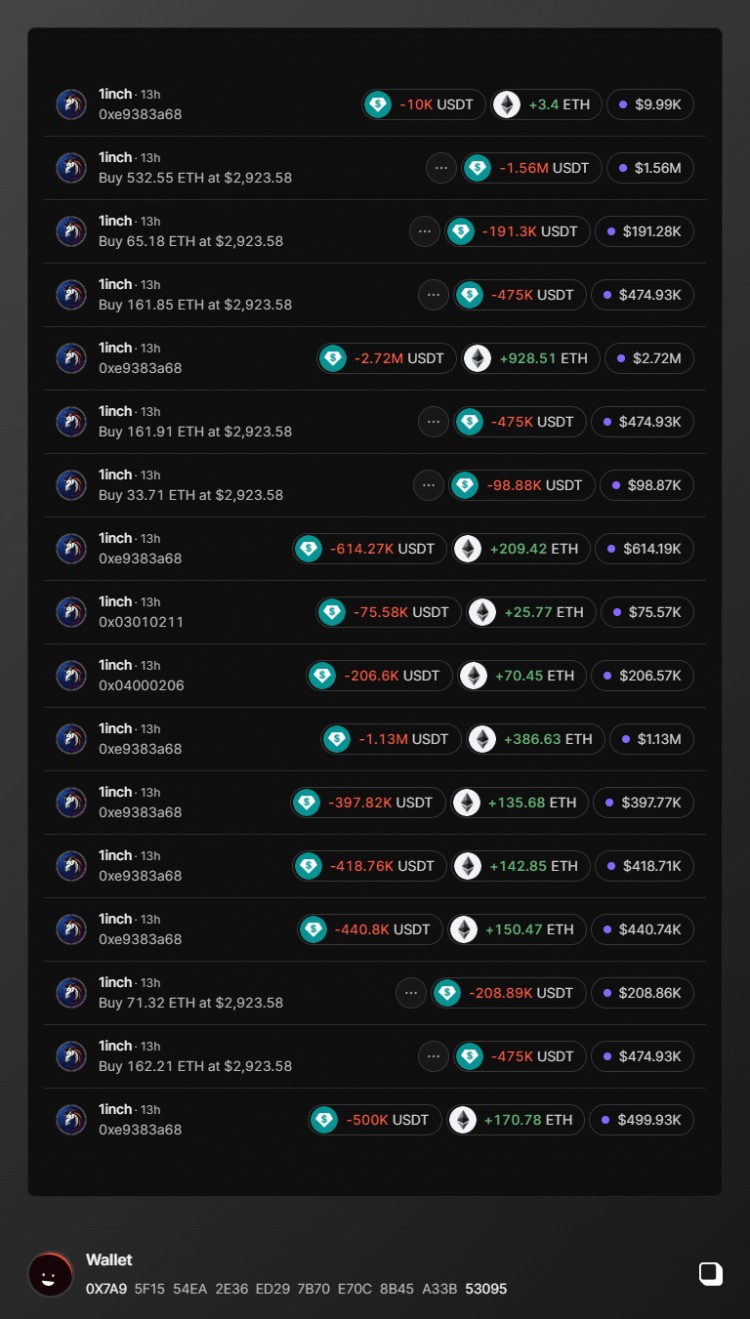
Task: Click the ETH icon next to +3.4 ETH
Action: tap(507, 104)
